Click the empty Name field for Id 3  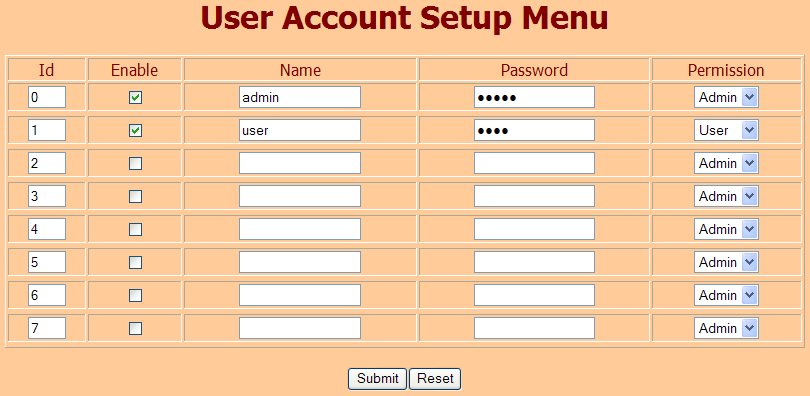pos(300,196)
